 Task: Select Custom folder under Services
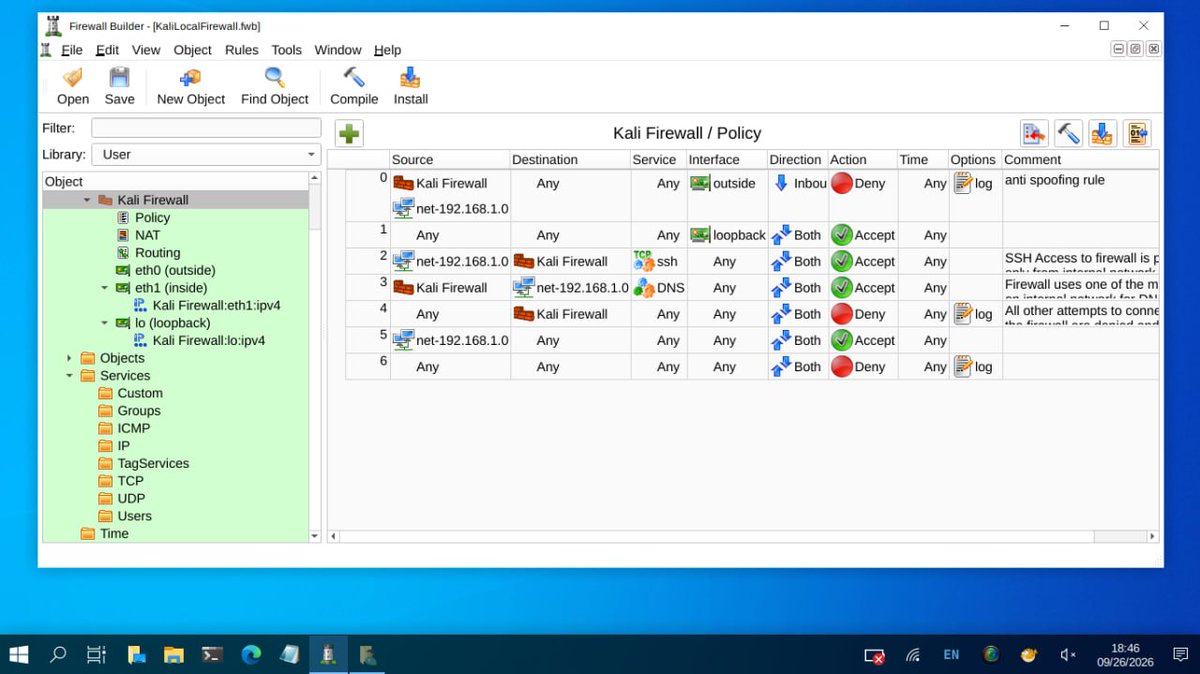tap(140, 393)
